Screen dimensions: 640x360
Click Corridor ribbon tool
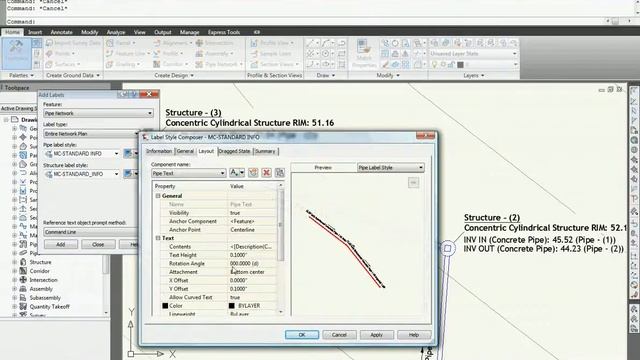coord(171,64)
